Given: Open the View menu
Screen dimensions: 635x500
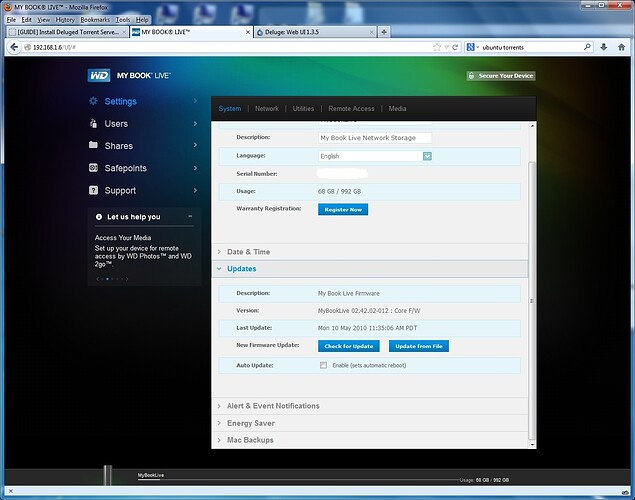Looking at the screenshot, I should click(x=43, y=20).
